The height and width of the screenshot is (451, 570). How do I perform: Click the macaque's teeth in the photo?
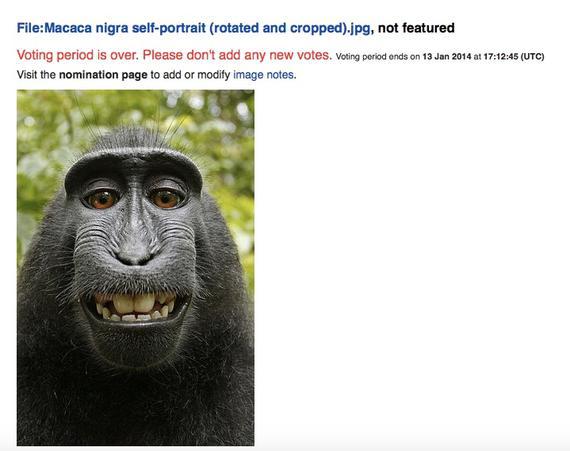coord(135,306)
